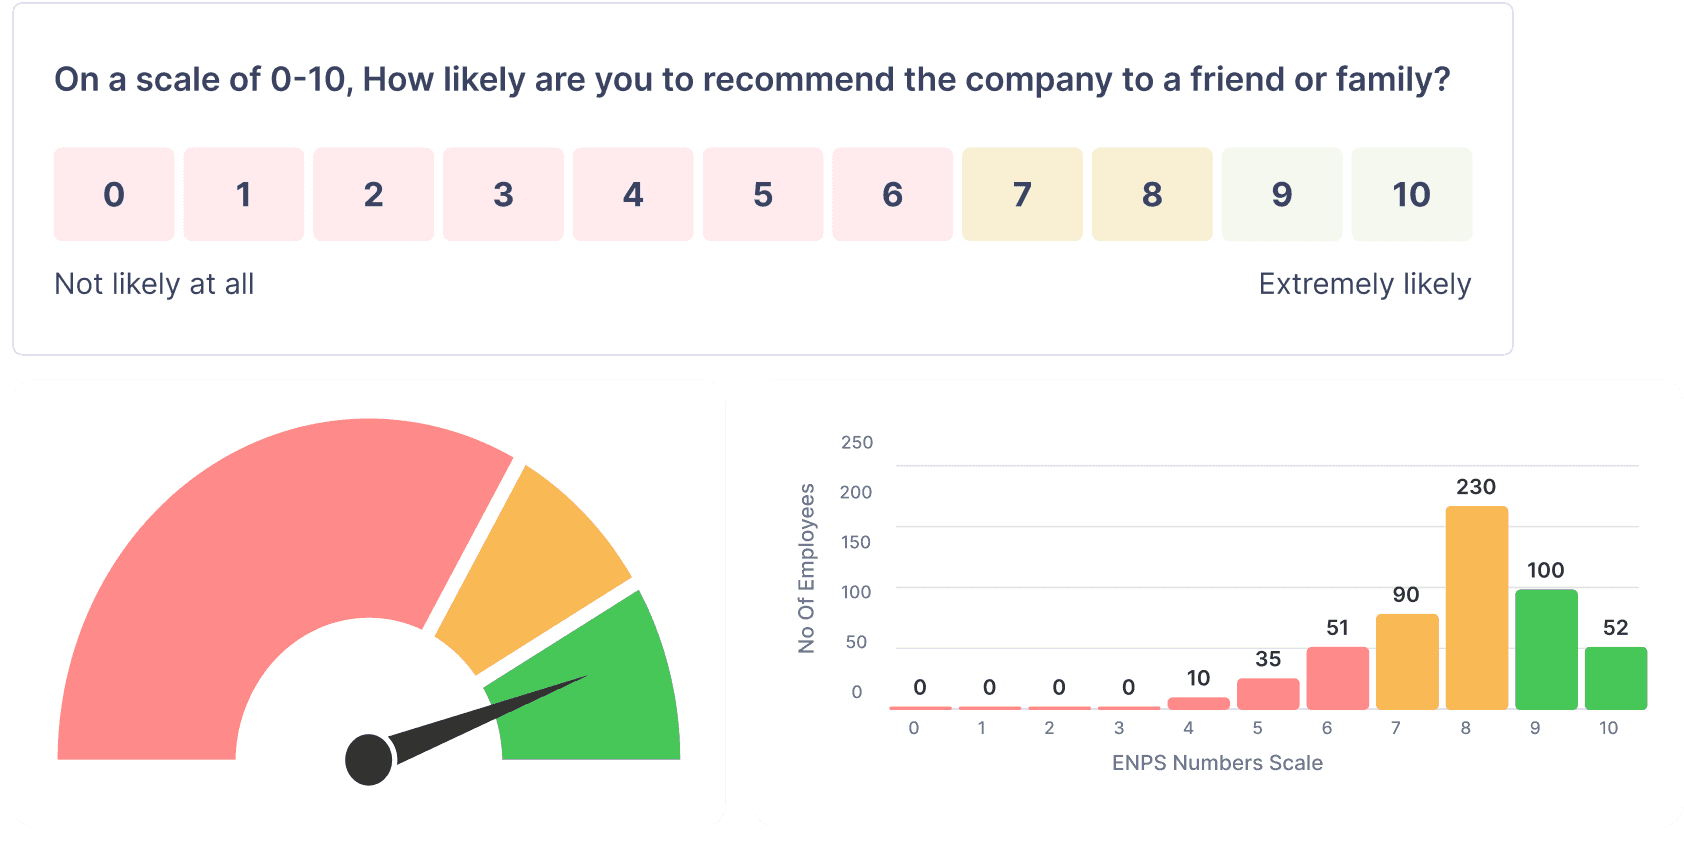The width and height of the screenshot is (1684, 857).
Task: Select rating 0 on the scale
Action: tap(114, 194)
